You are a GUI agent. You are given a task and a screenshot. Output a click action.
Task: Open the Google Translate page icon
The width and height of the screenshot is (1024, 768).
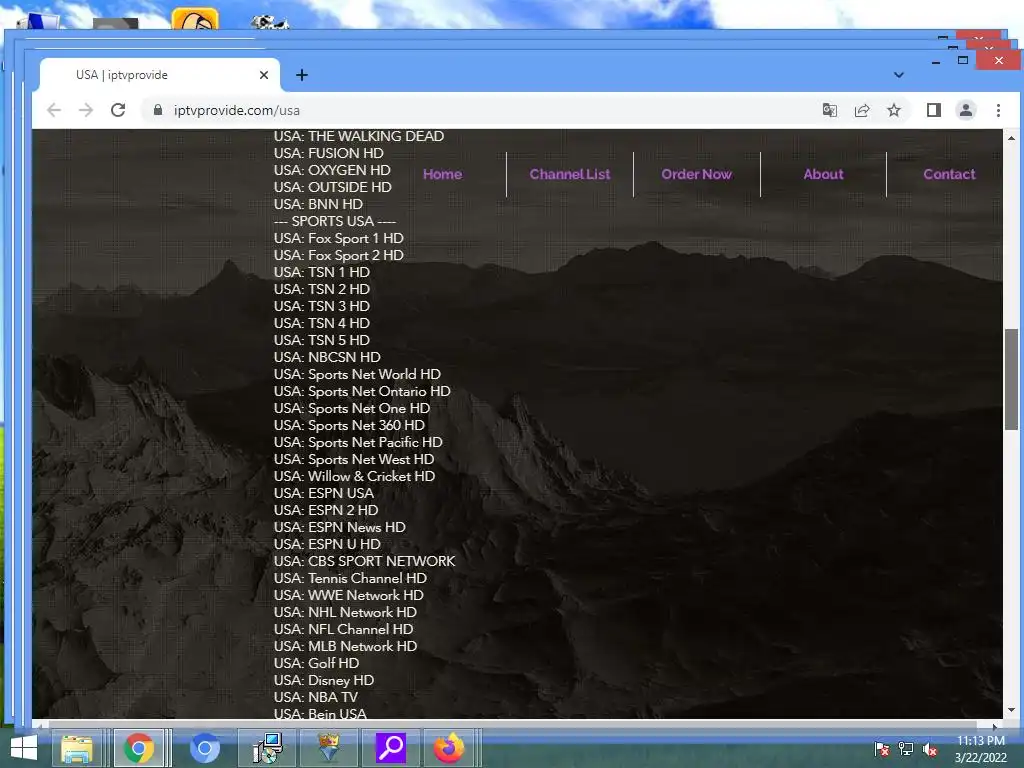pos(829,110)
